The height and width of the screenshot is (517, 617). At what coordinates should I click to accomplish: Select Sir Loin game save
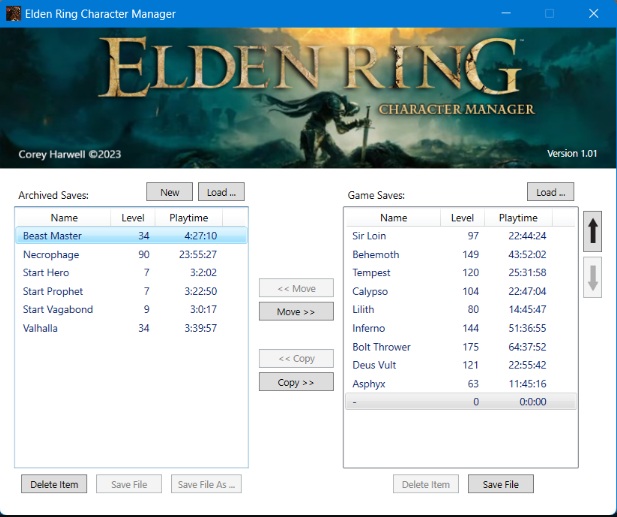[461, 236]
